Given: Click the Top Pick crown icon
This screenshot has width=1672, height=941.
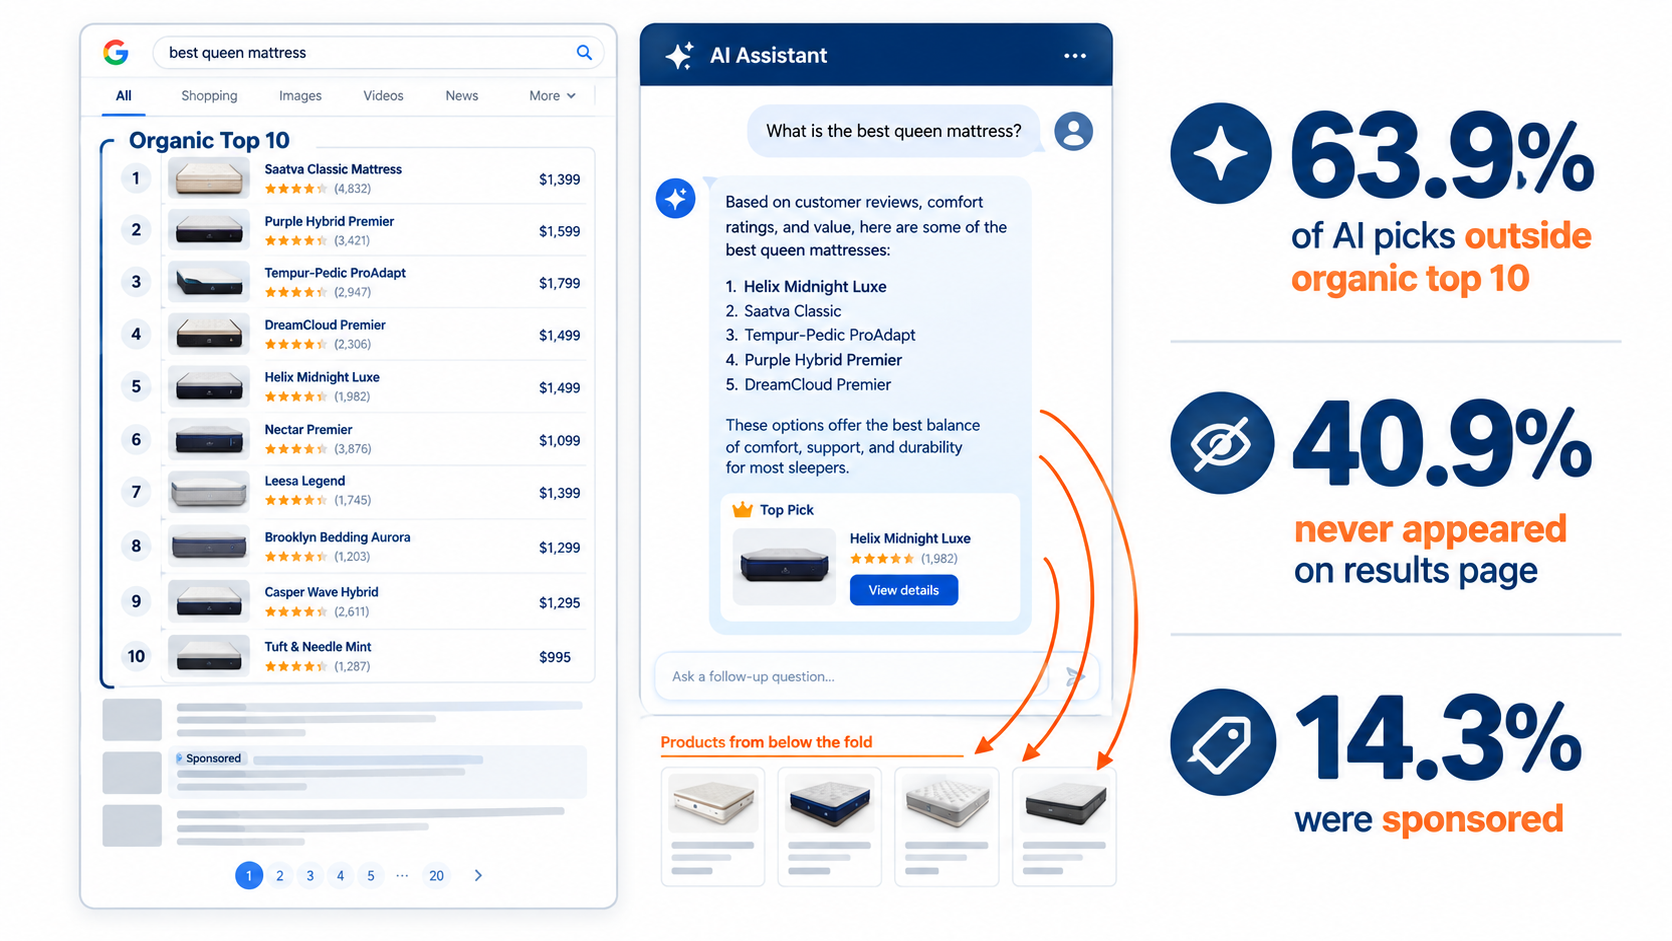Looking at the screenshot, I should 742,510.
